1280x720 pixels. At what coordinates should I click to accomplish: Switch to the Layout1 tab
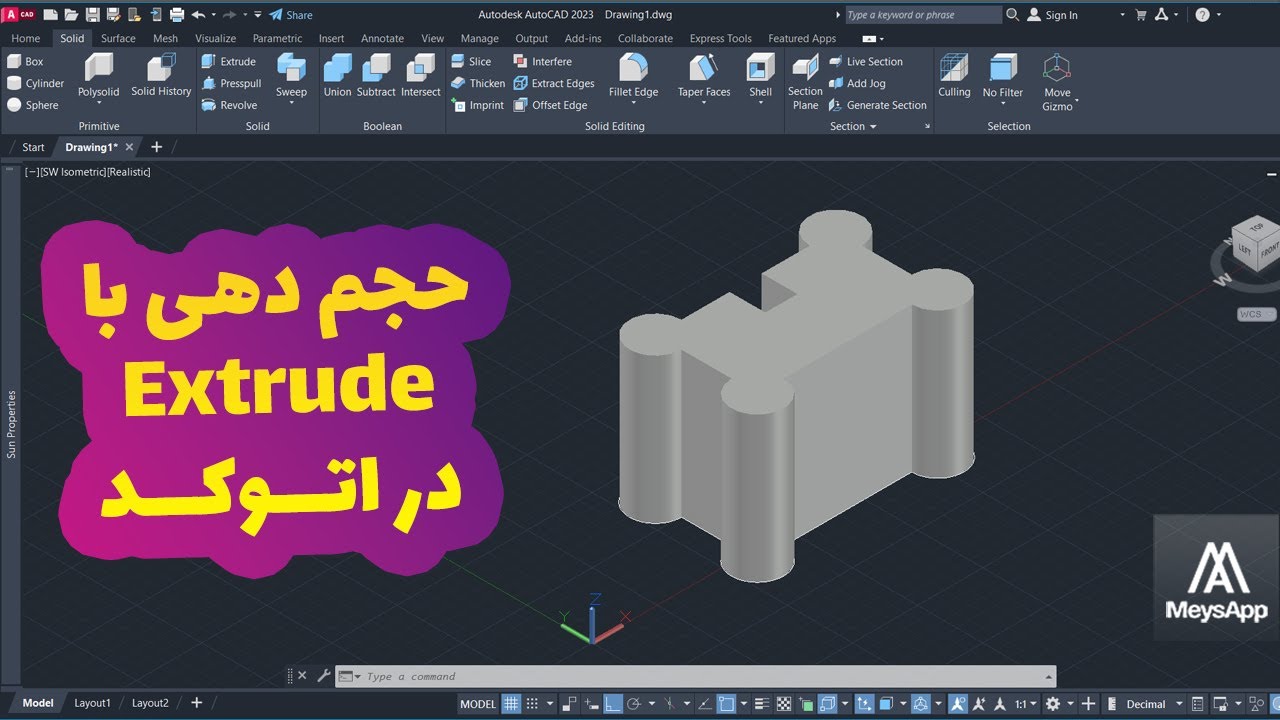pos(92,703)
